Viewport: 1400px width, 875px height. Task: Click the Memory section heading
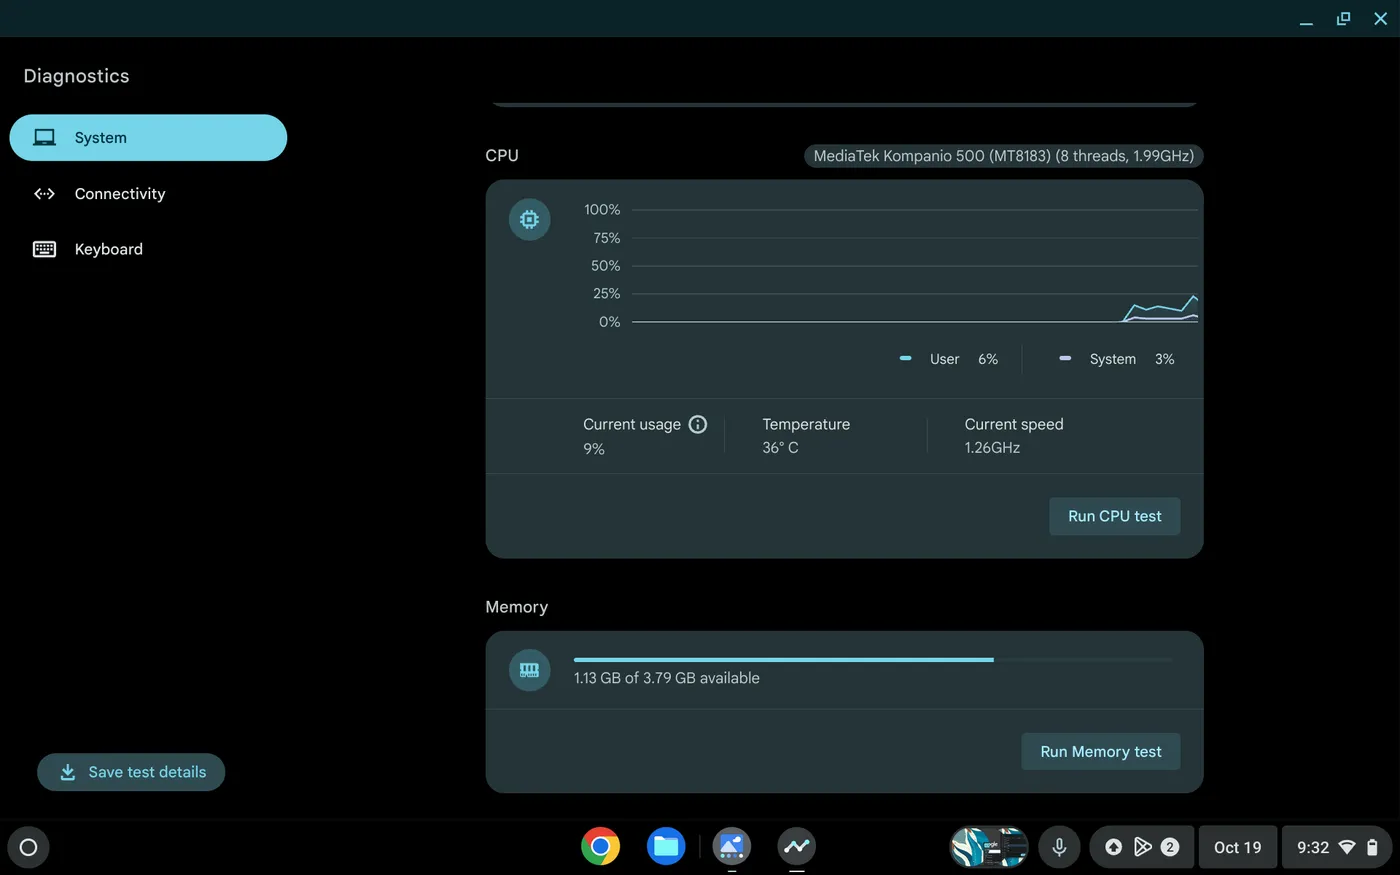(x=516, y=607)
